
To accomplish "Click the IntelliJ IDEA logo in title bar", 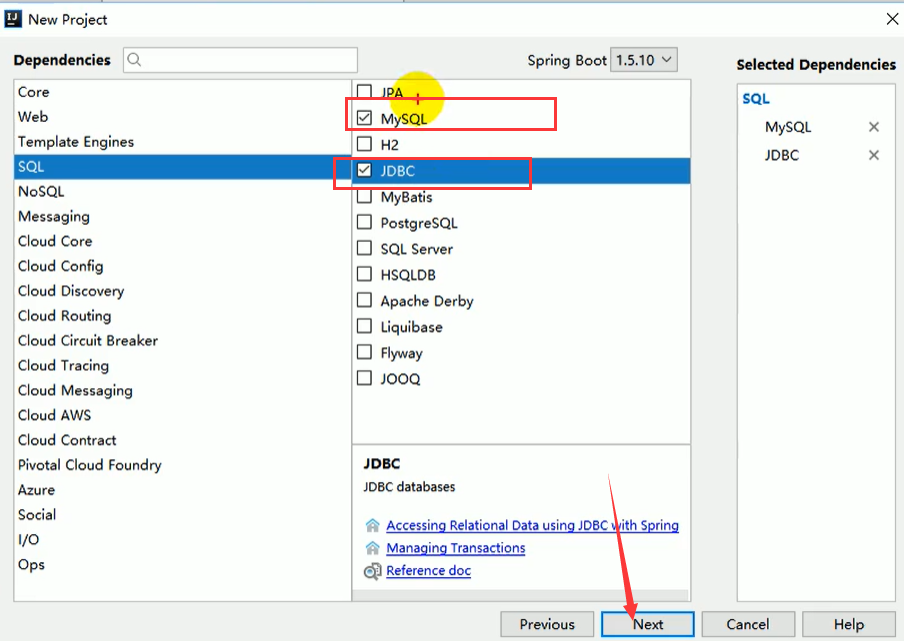I will (x=13, y=19).
